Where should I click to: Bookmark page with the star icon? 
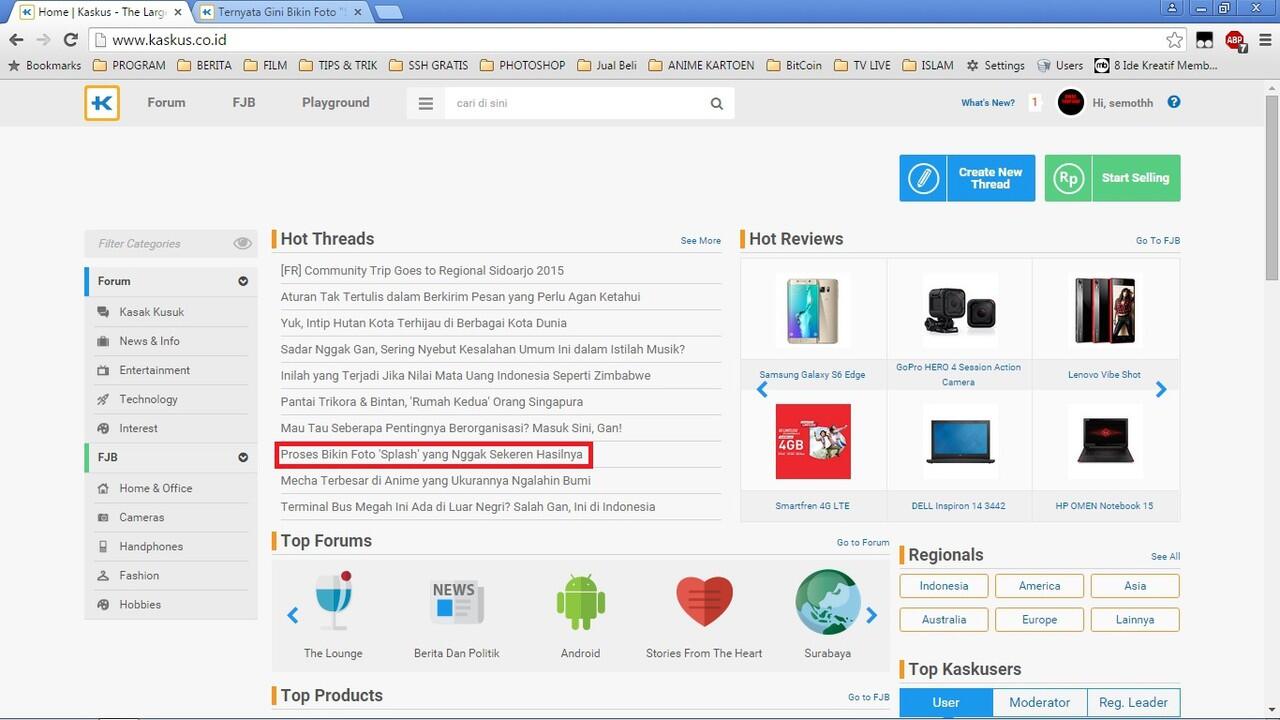[x=1174, y=40]
